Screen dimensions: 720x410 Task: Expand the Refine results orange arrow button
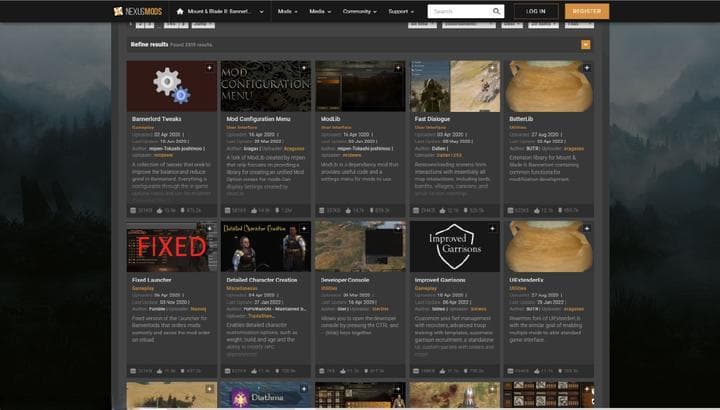tap(585, 45)
